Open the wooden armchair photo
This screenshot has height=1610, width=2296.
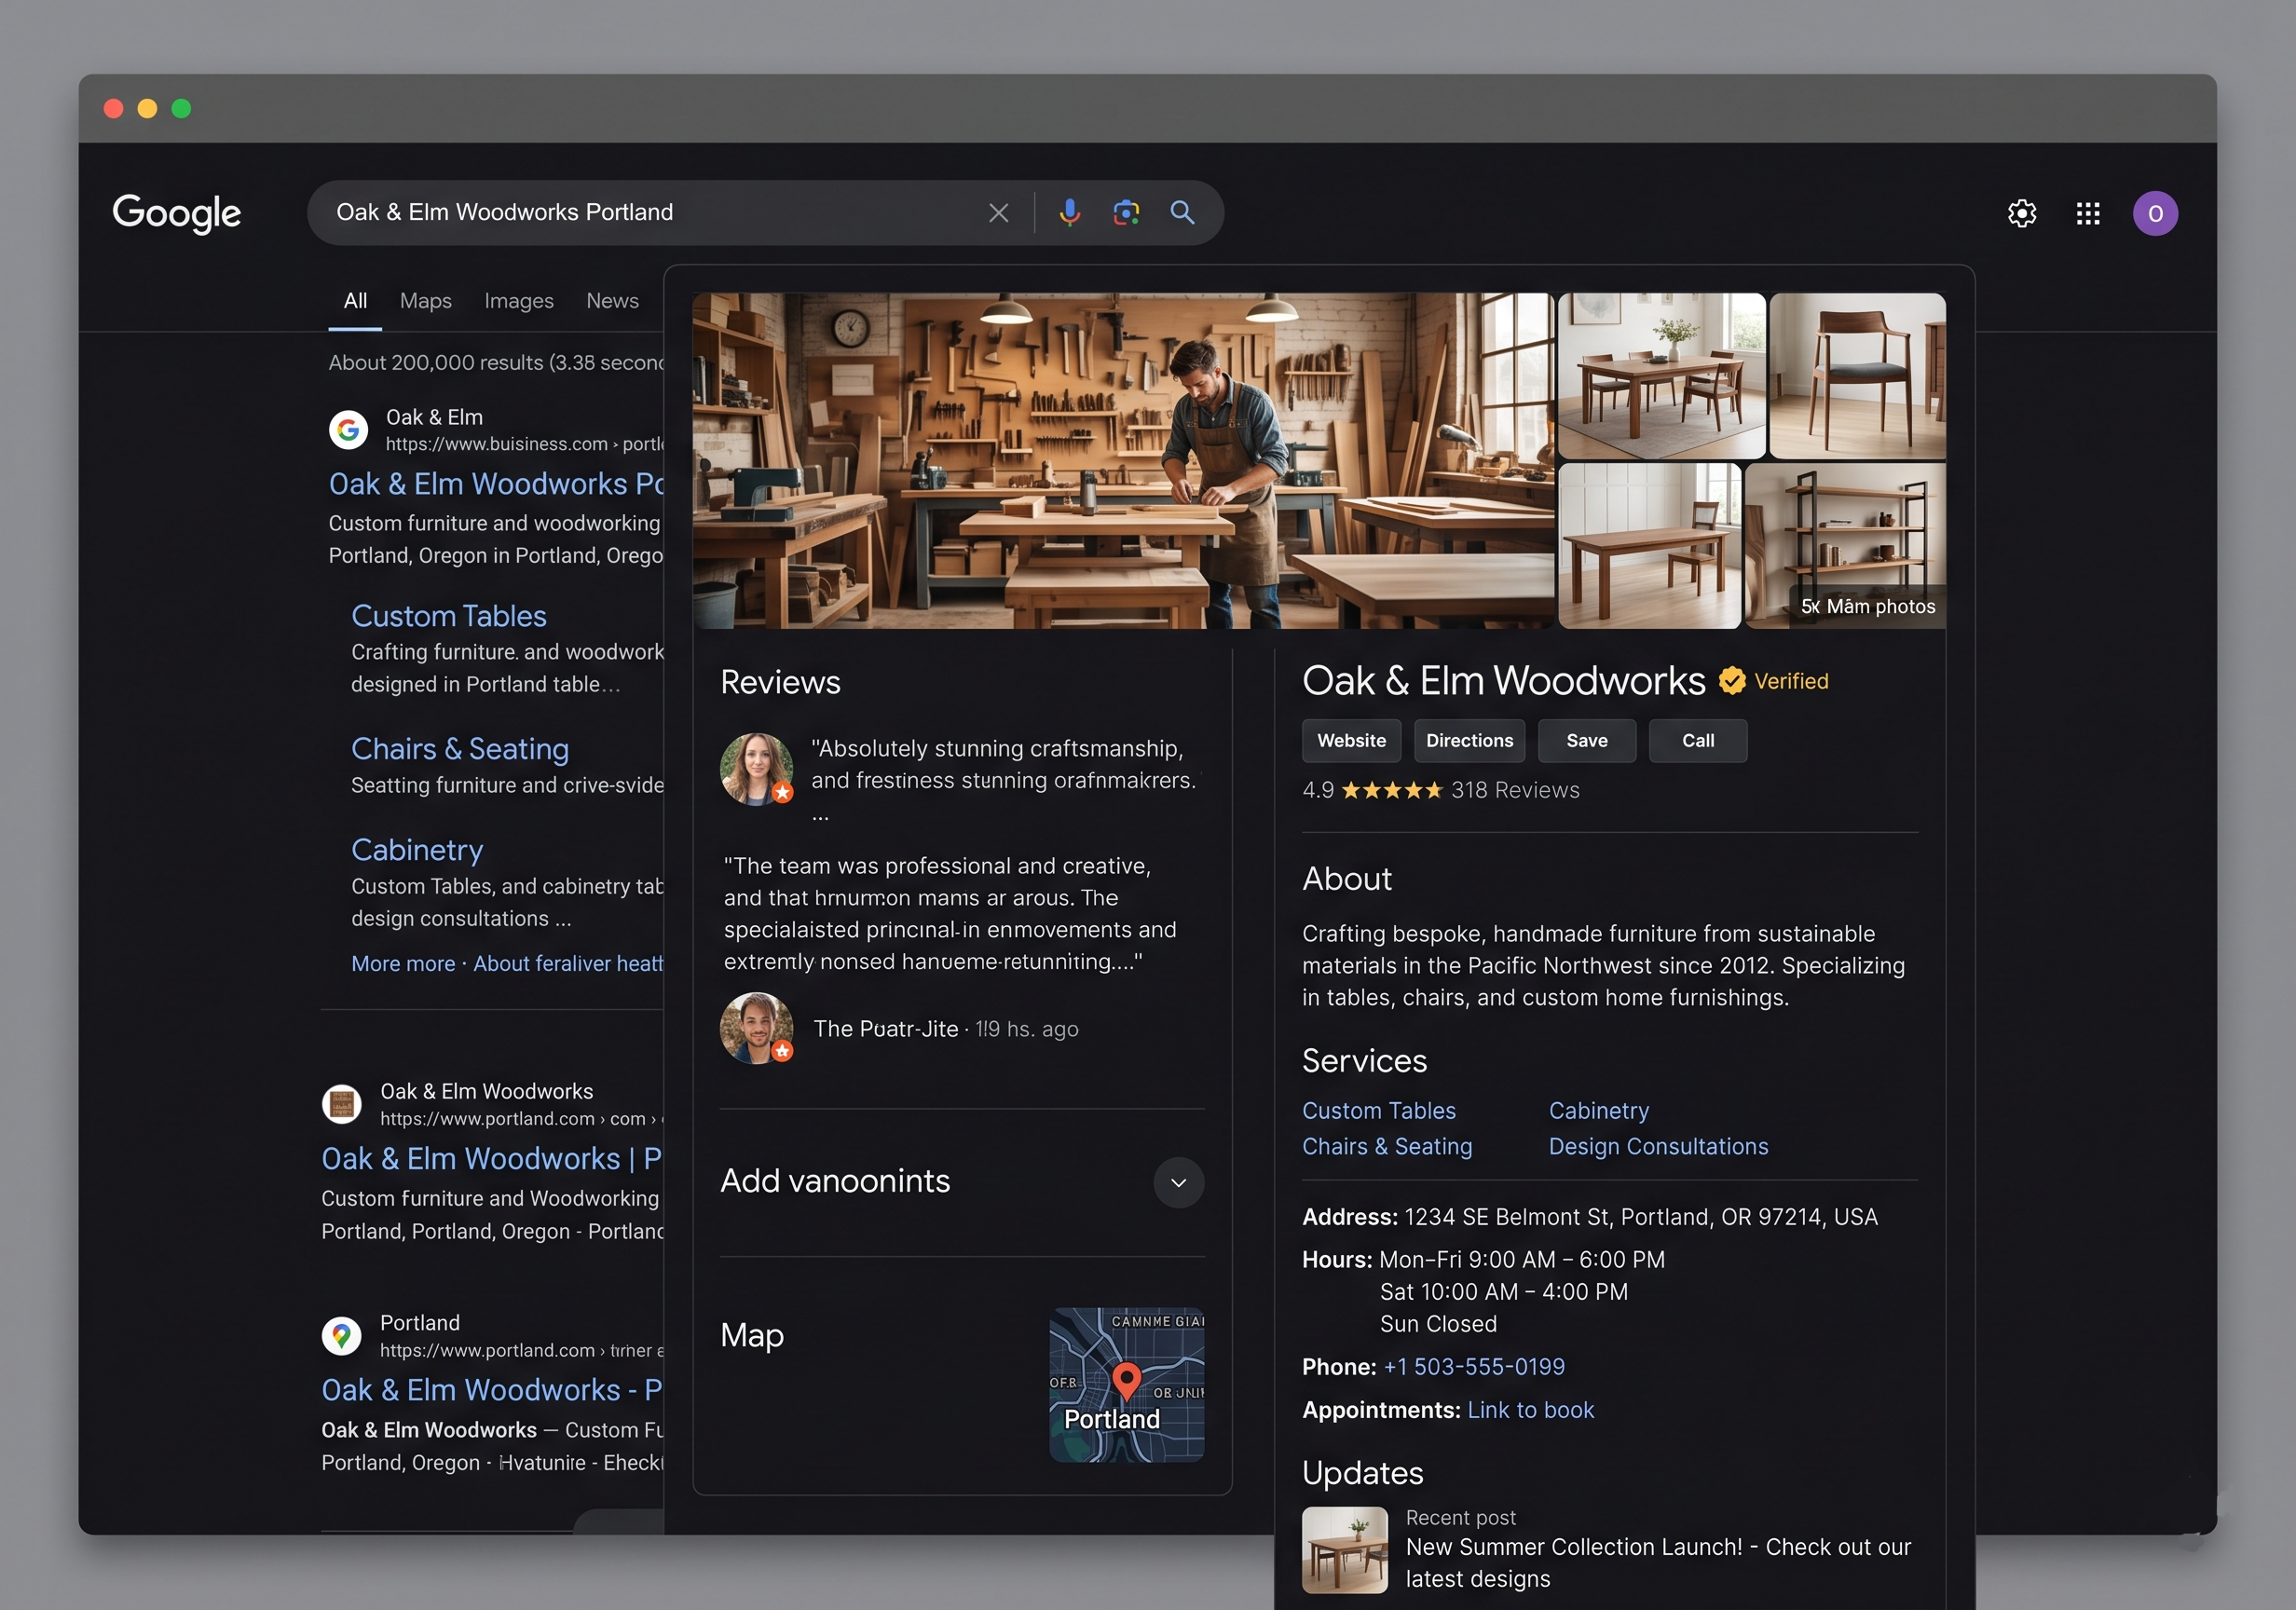click(x=1857, y=376)
